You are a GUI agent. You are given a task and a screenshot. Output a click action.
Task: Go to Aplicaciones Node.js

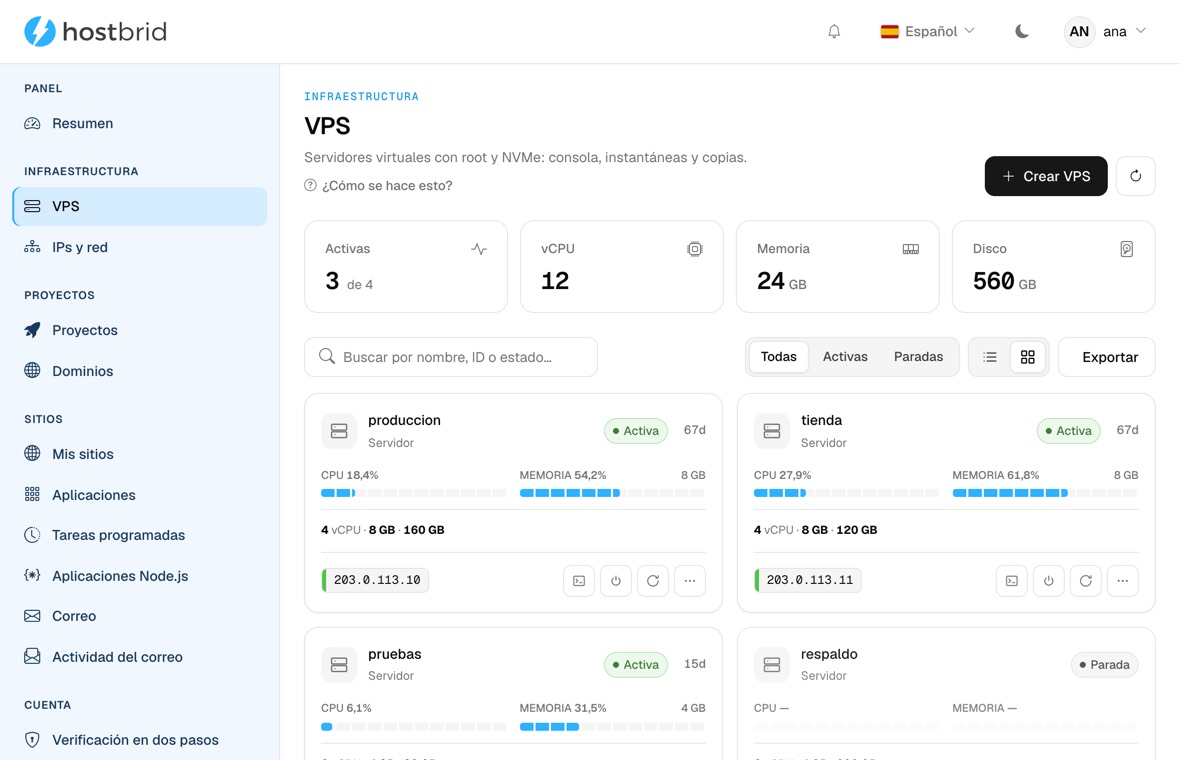[140, 576]
